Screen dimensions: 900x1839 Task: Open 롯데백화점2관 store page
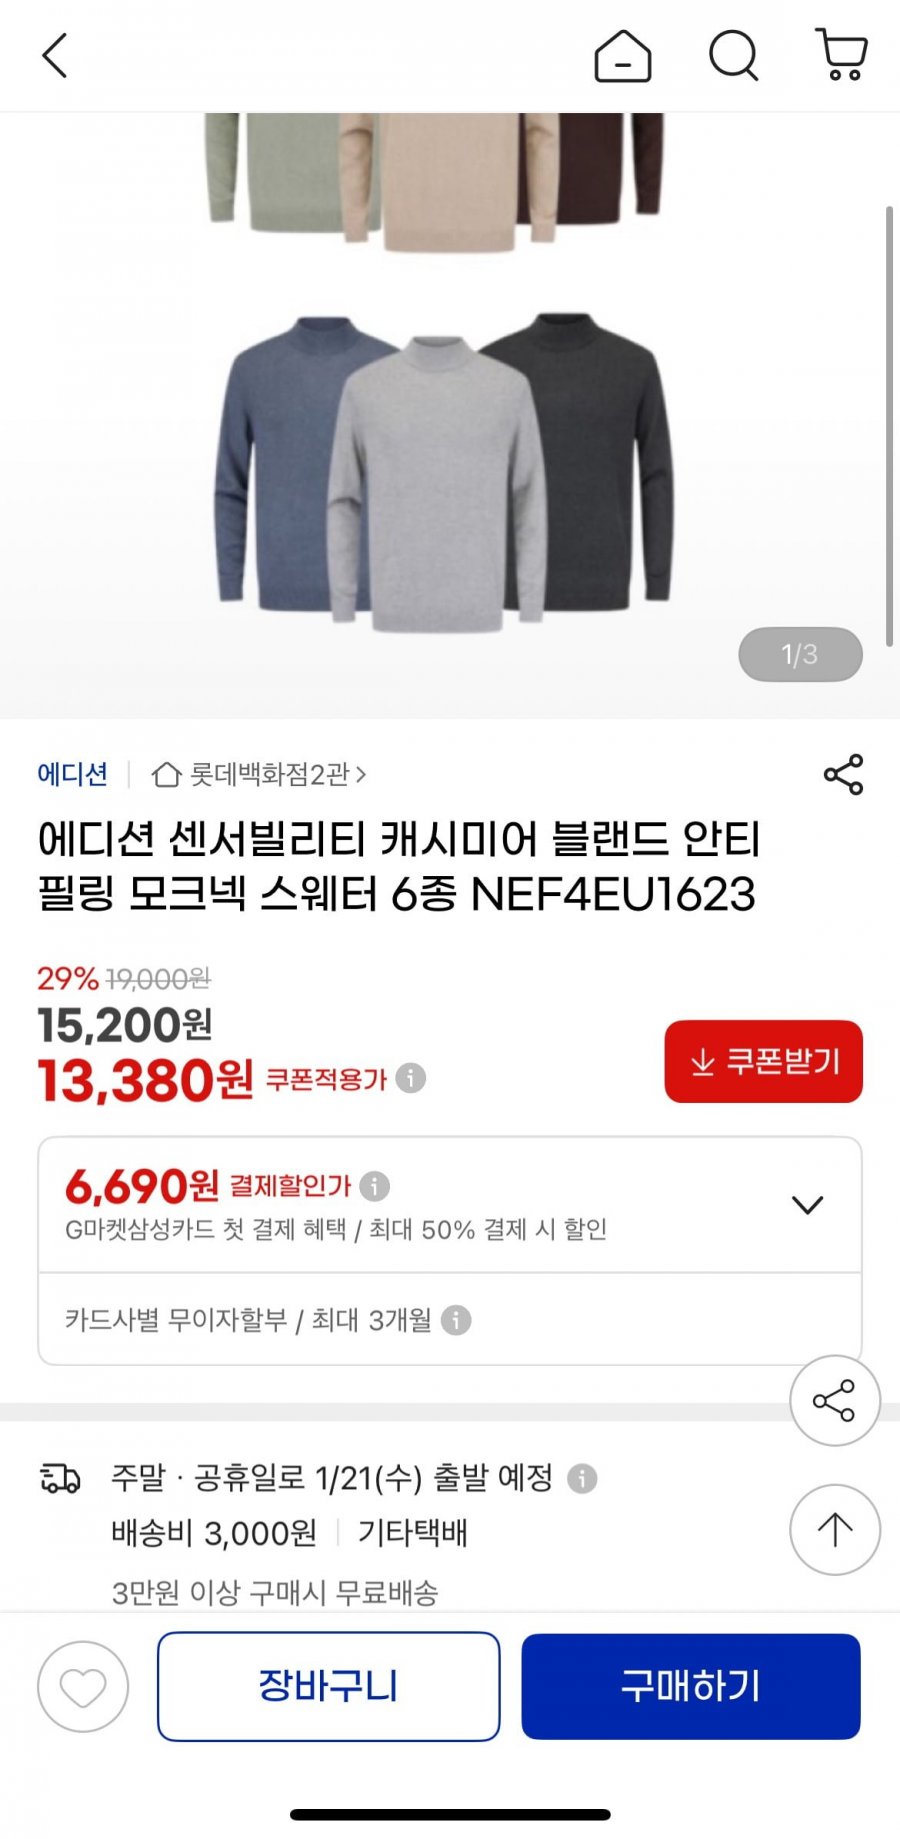coord(260,775)
